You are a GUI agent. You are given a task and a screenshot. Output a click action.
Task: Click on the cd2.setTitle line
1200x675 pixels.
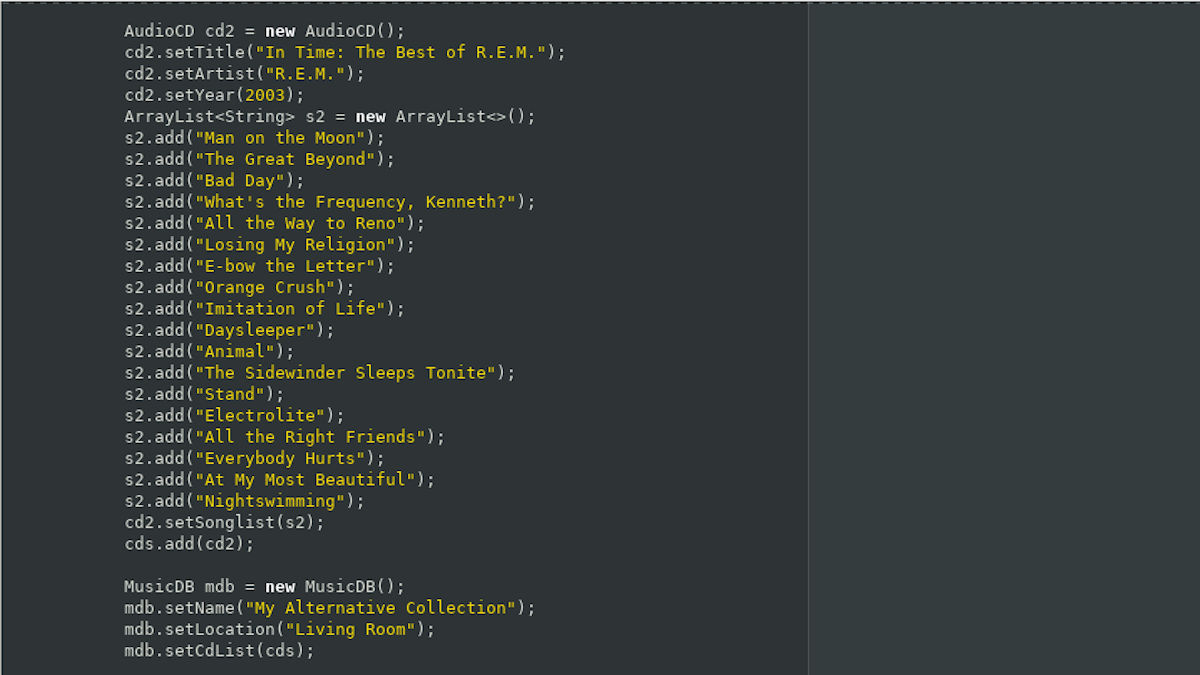pyautogui.click(x=344, y=52)
